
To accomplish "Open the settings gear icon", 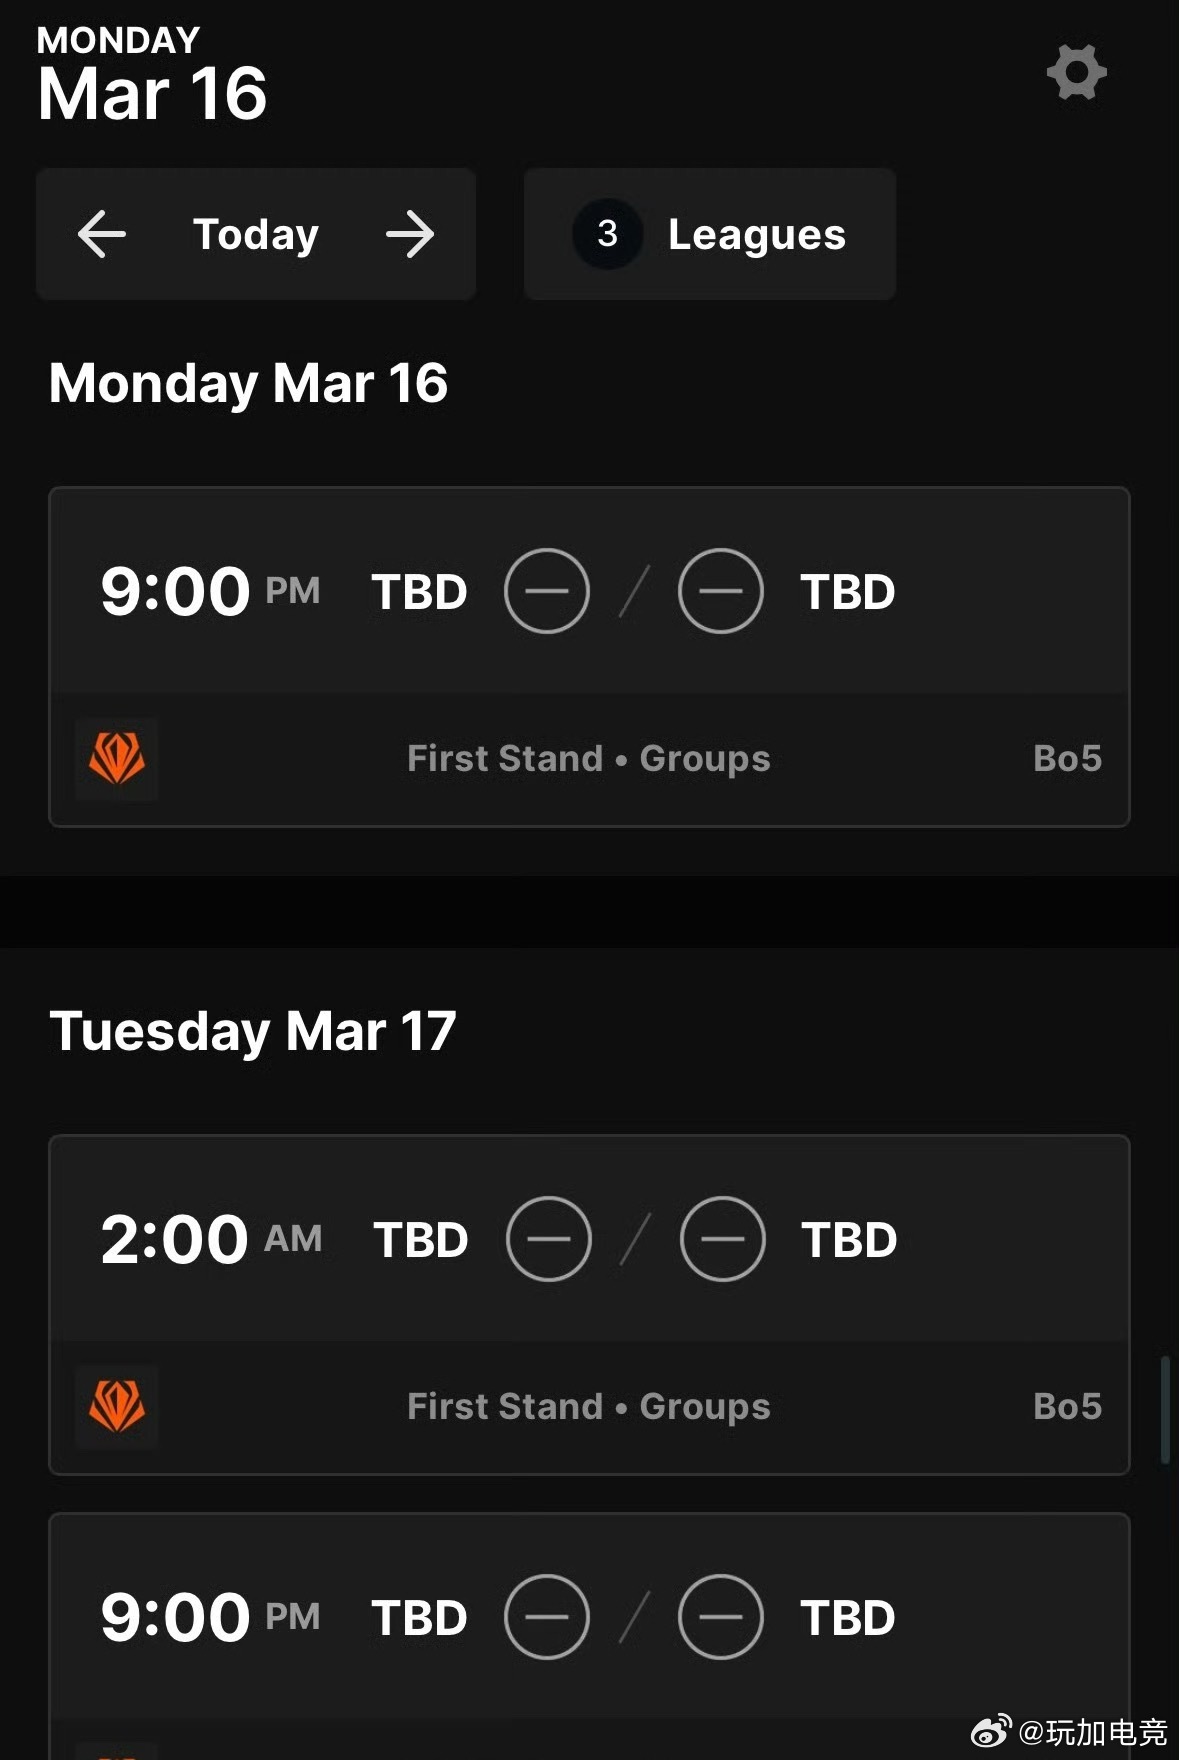I will tap(1076, 72).
